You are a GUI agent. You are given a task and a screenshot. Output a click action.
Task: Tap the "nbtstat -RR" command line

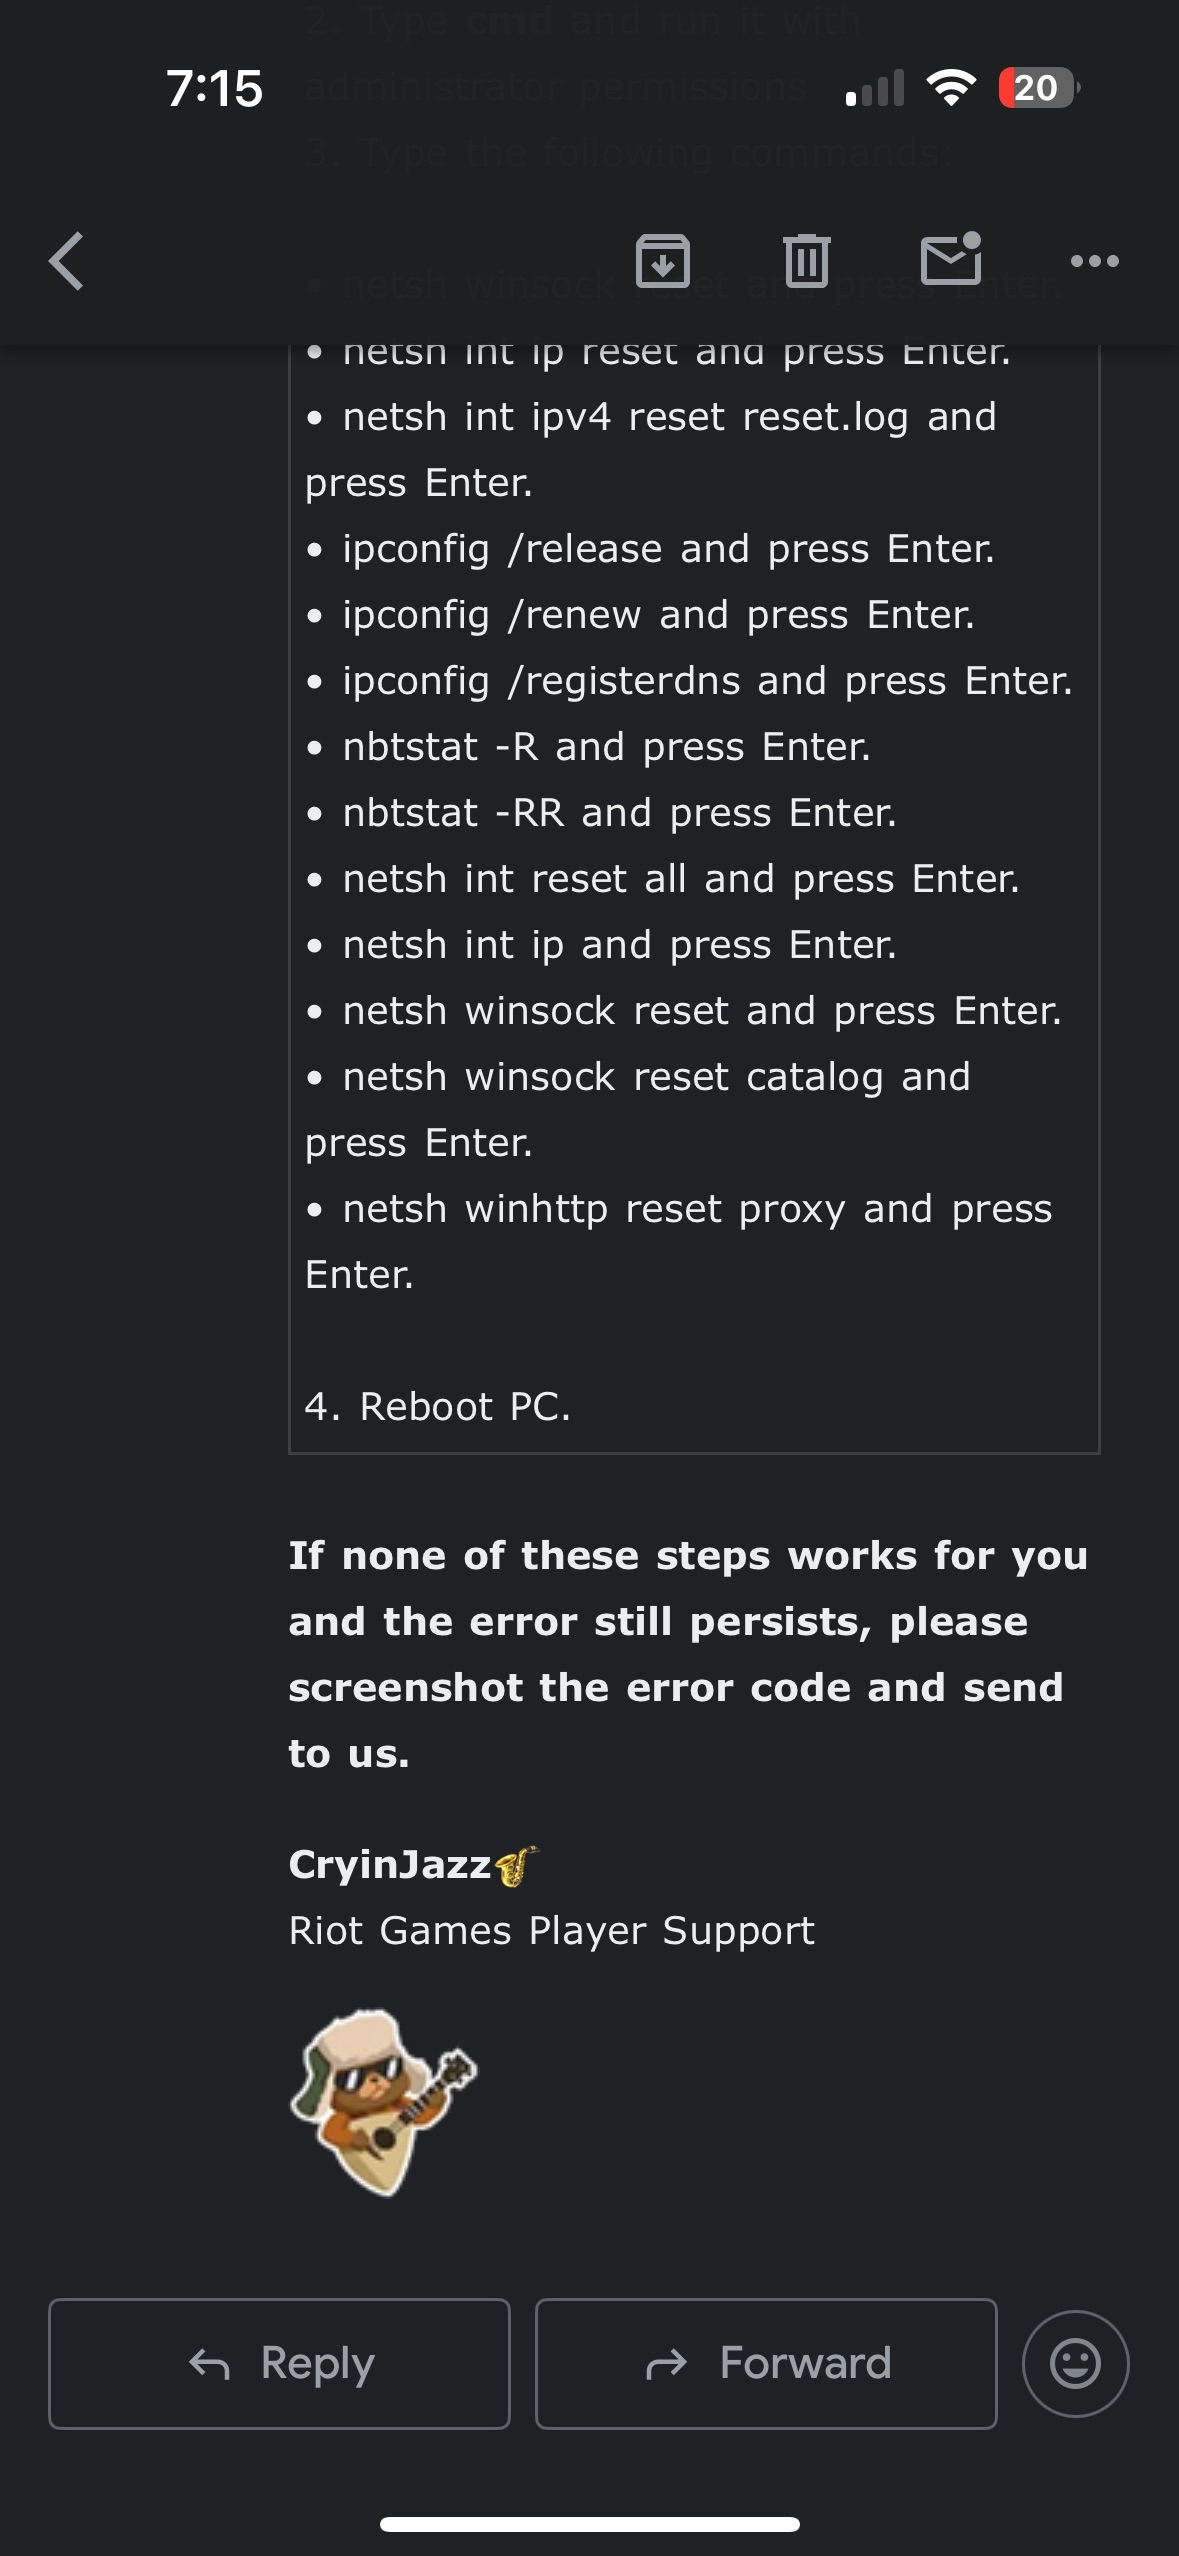coord(619,813)
